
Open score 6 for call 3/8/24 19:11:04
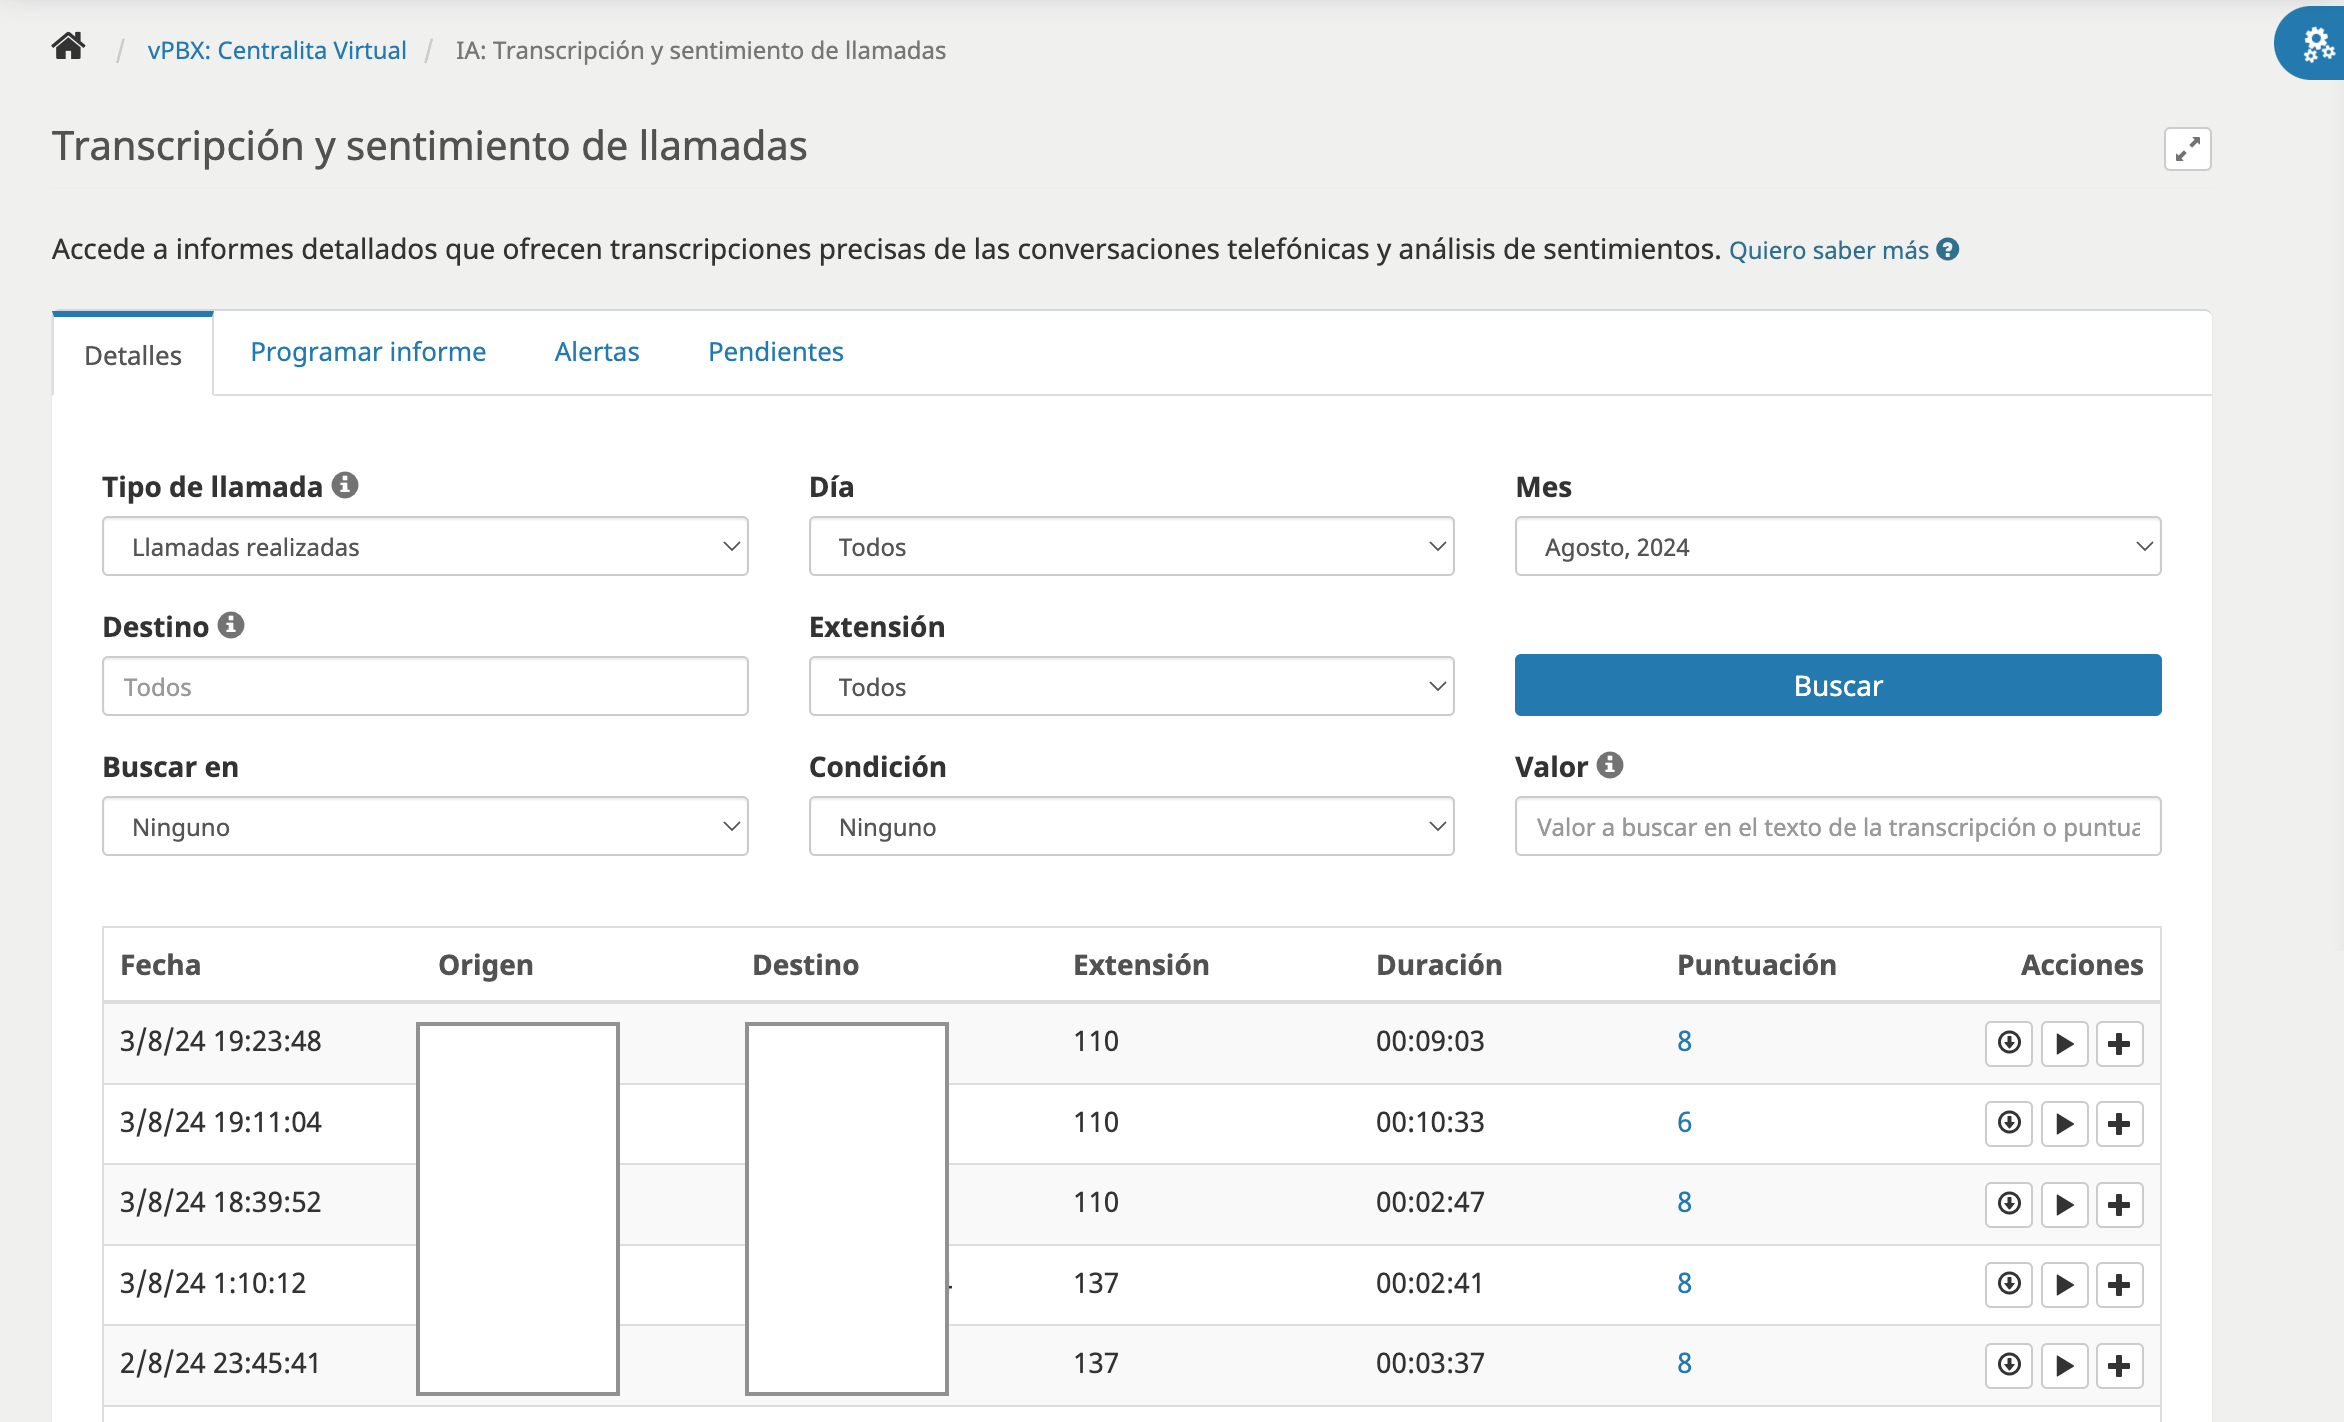pos(1685,1122)
